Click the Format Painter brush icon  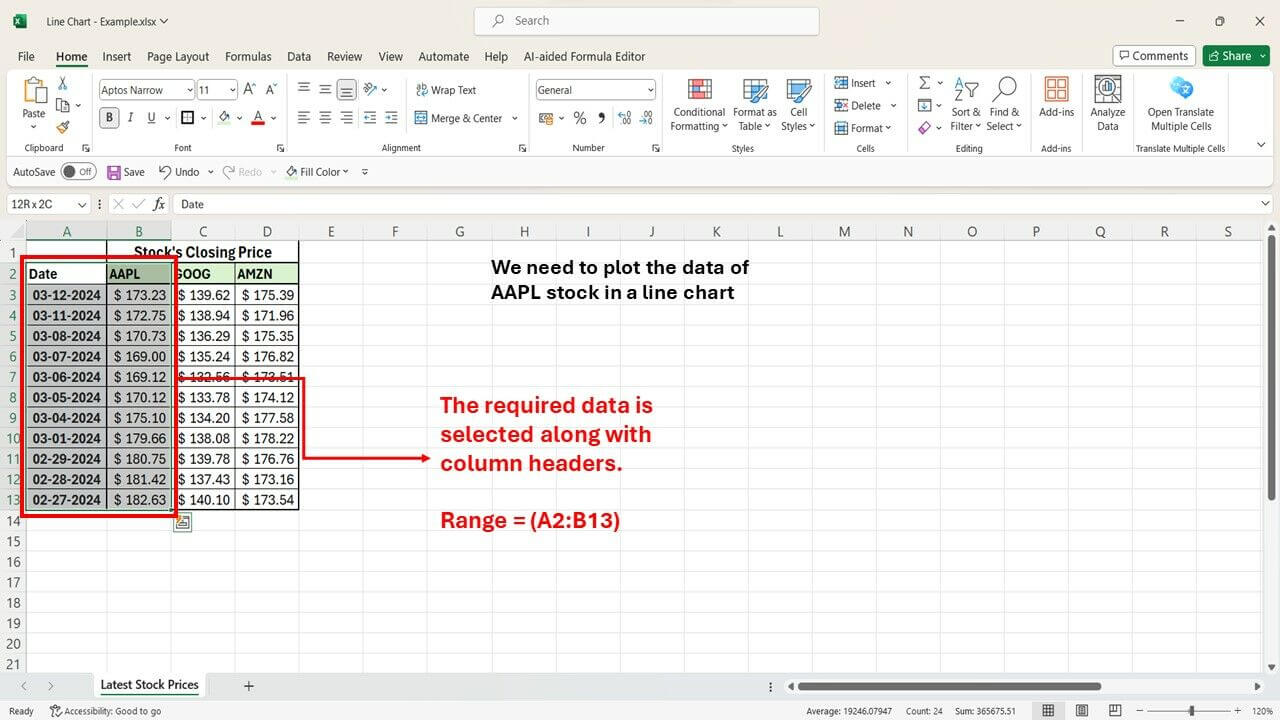[x=63, y=127]
